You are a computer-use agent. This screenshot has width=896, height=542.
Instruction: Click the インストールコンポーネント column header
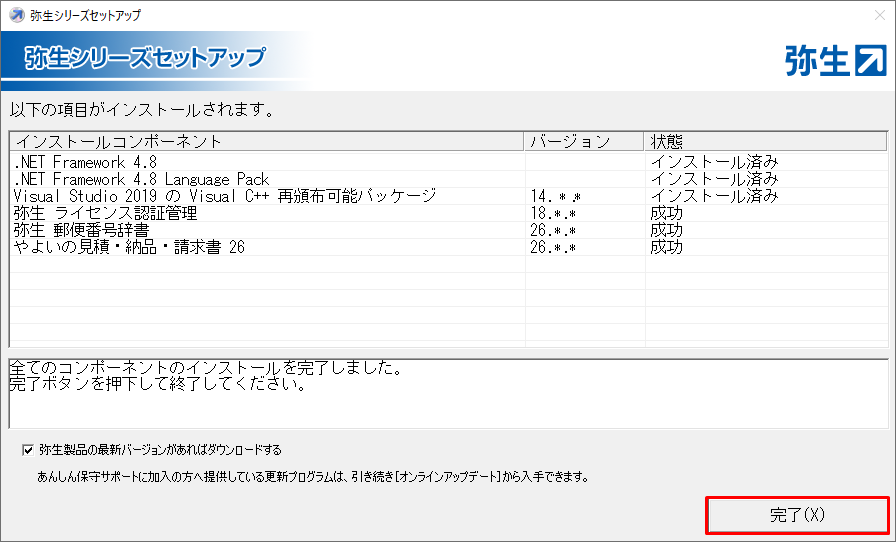pyautogui.click(x=118, y=141)
